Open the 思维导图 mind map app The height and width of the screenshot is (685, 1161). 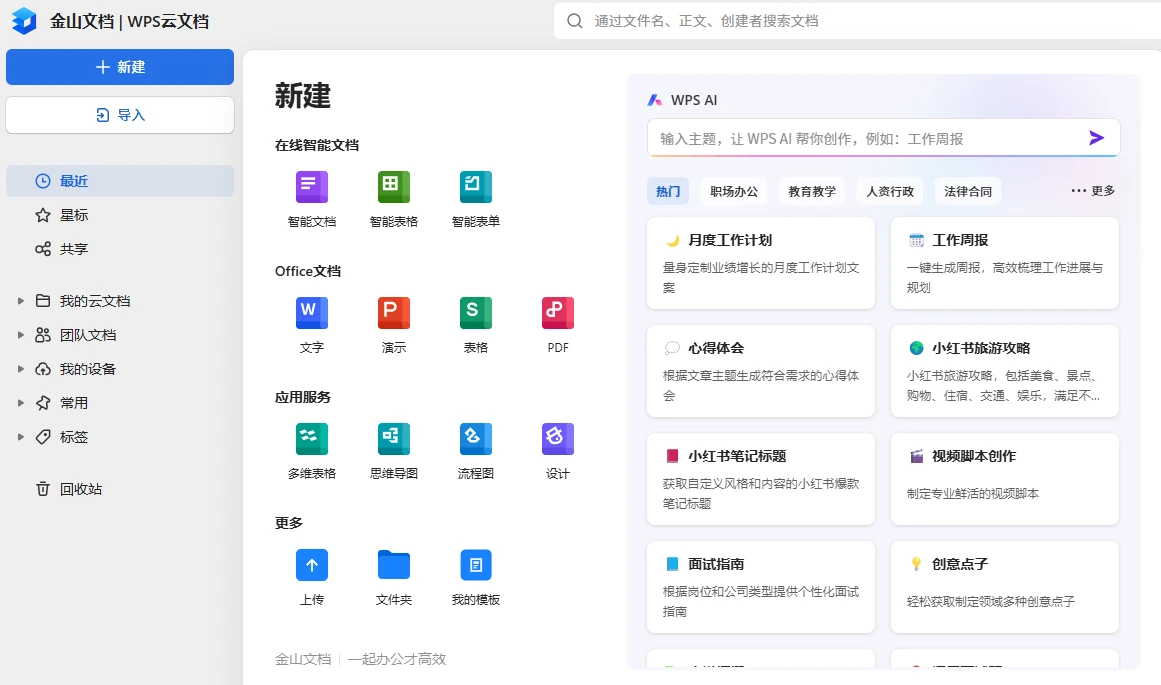click(x=393, y=440)
